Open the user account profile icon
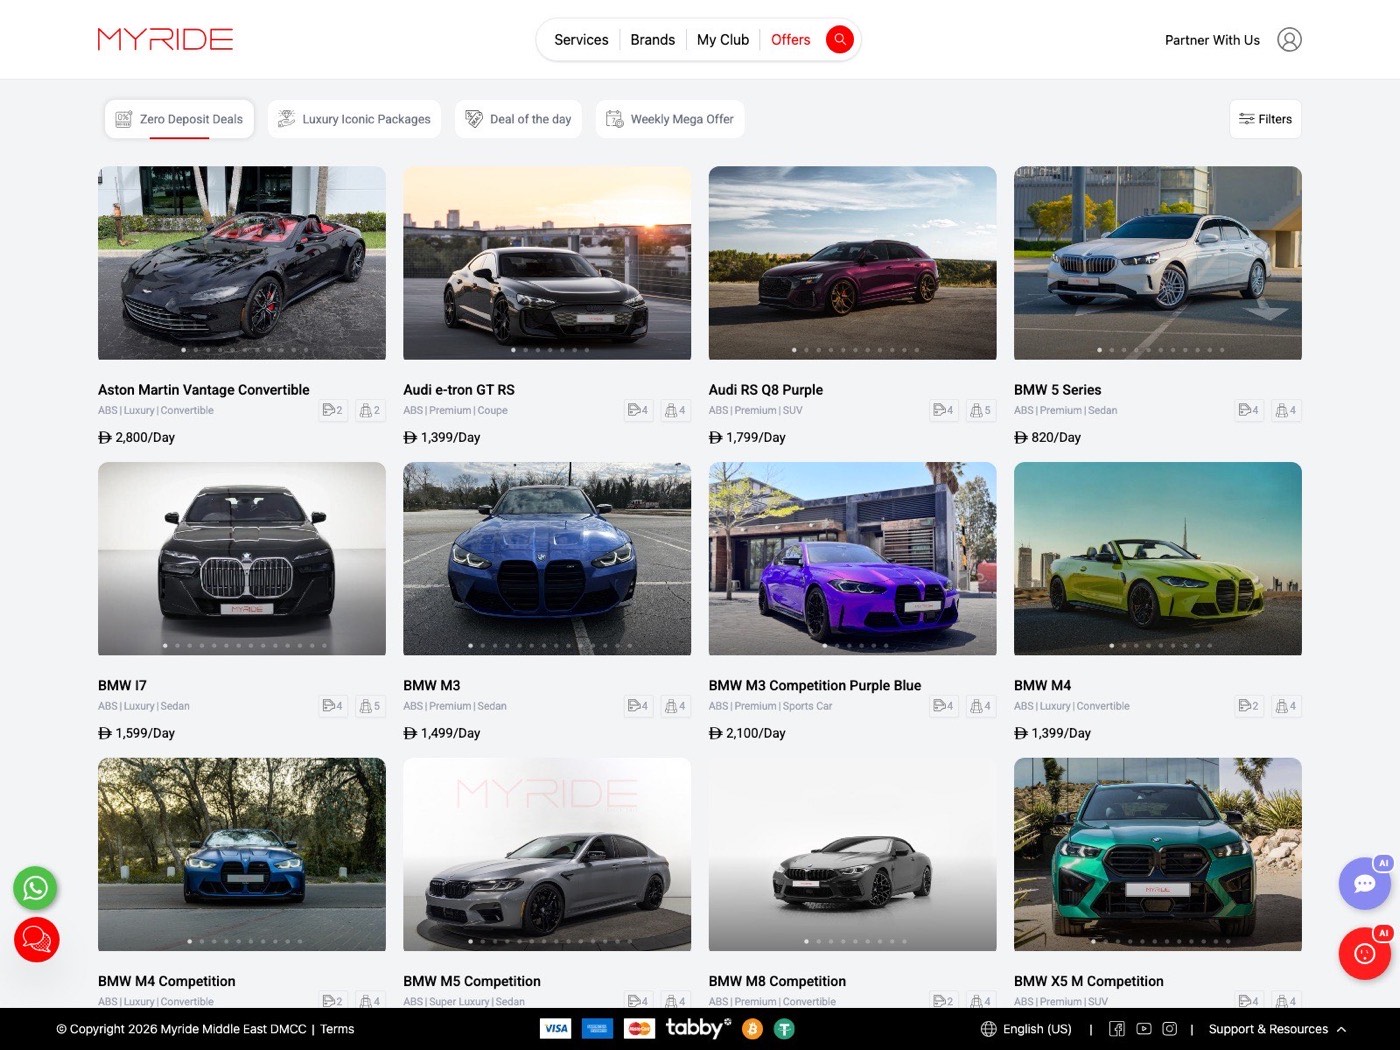This screenshot has width=1400, height=1050. [1289, 40]
